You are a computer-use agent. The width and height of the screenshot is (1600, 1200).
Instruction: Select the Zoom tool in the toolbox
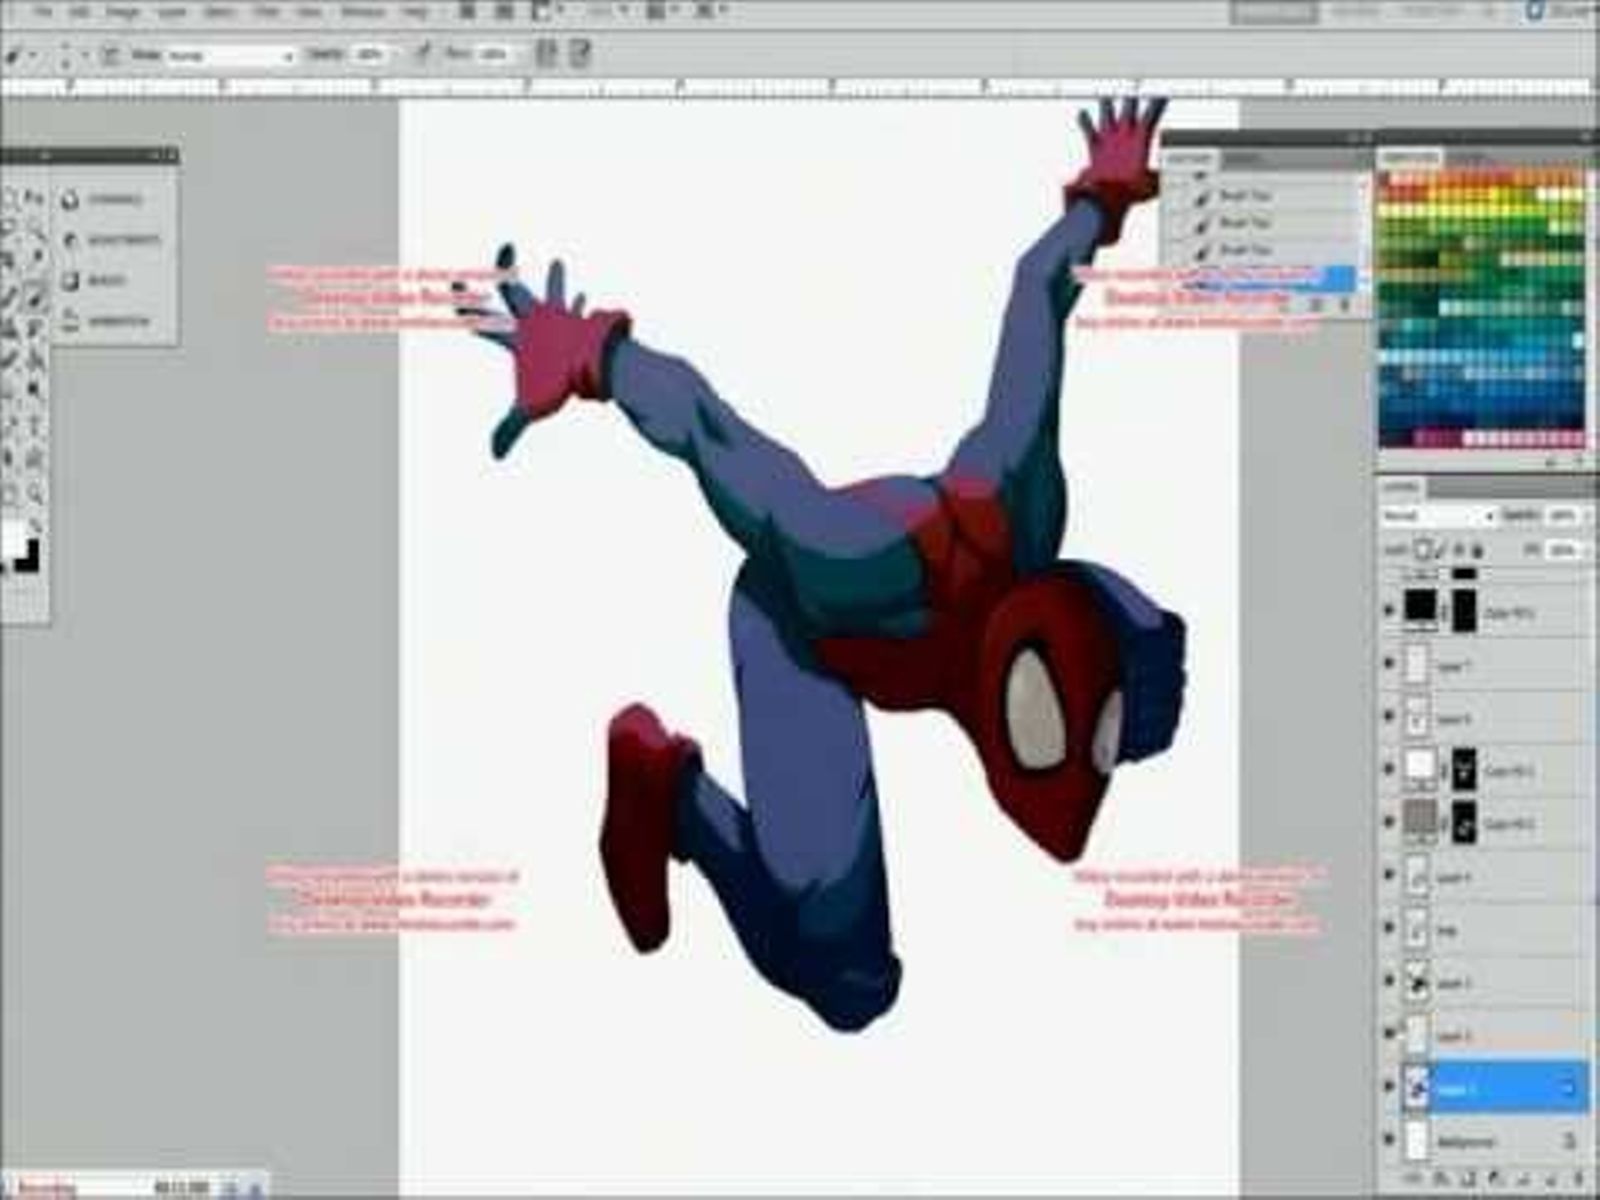coord(37,493)
